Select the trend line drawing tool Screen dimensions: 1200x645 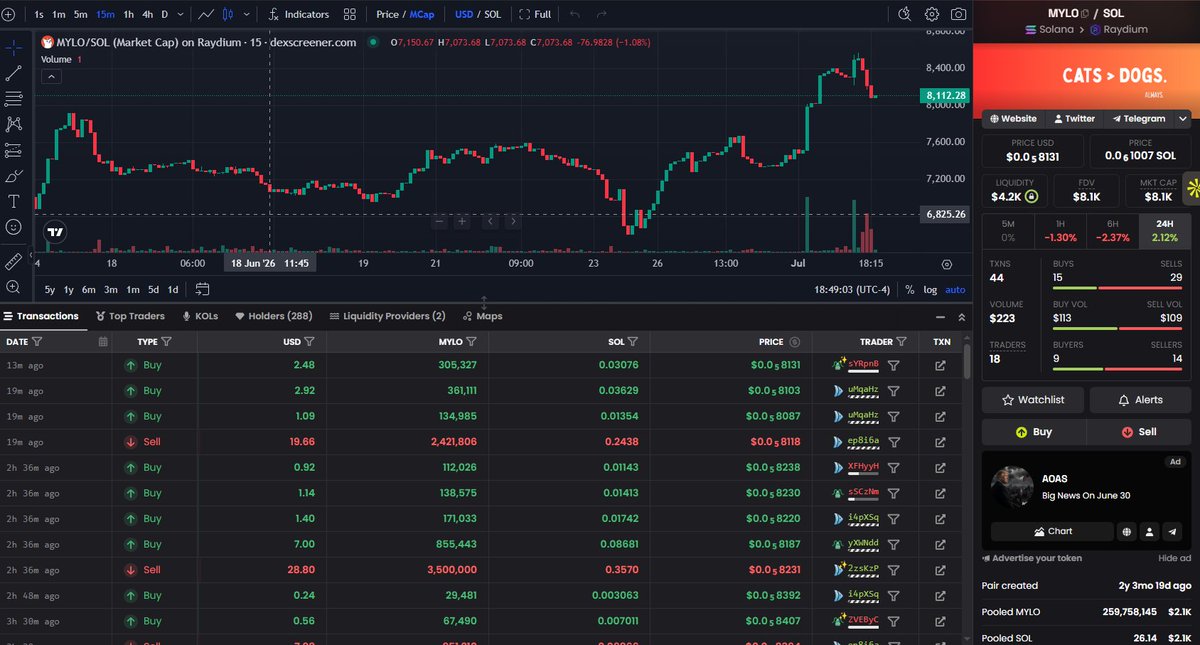click(x=14, y=73)
